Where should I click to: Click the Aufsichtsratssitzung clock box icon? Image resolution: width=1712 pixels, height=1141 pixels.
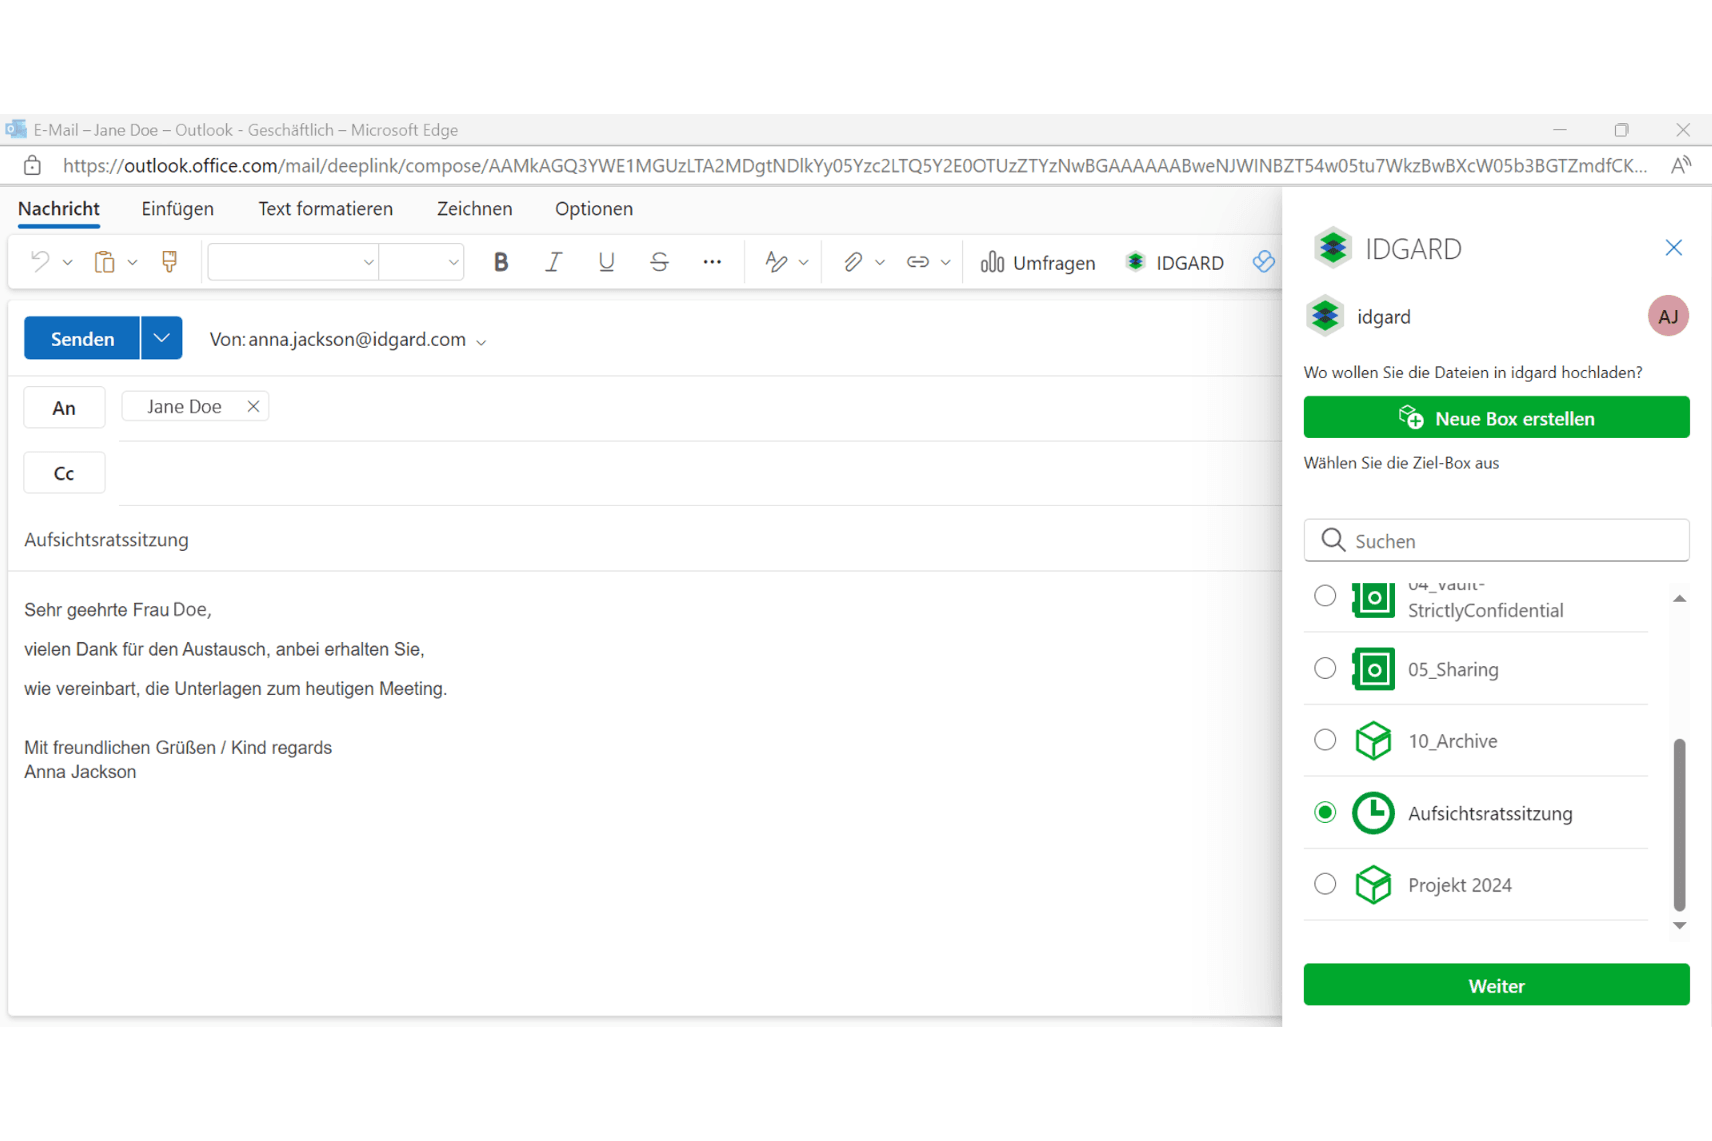click(x=1373, y=813)
